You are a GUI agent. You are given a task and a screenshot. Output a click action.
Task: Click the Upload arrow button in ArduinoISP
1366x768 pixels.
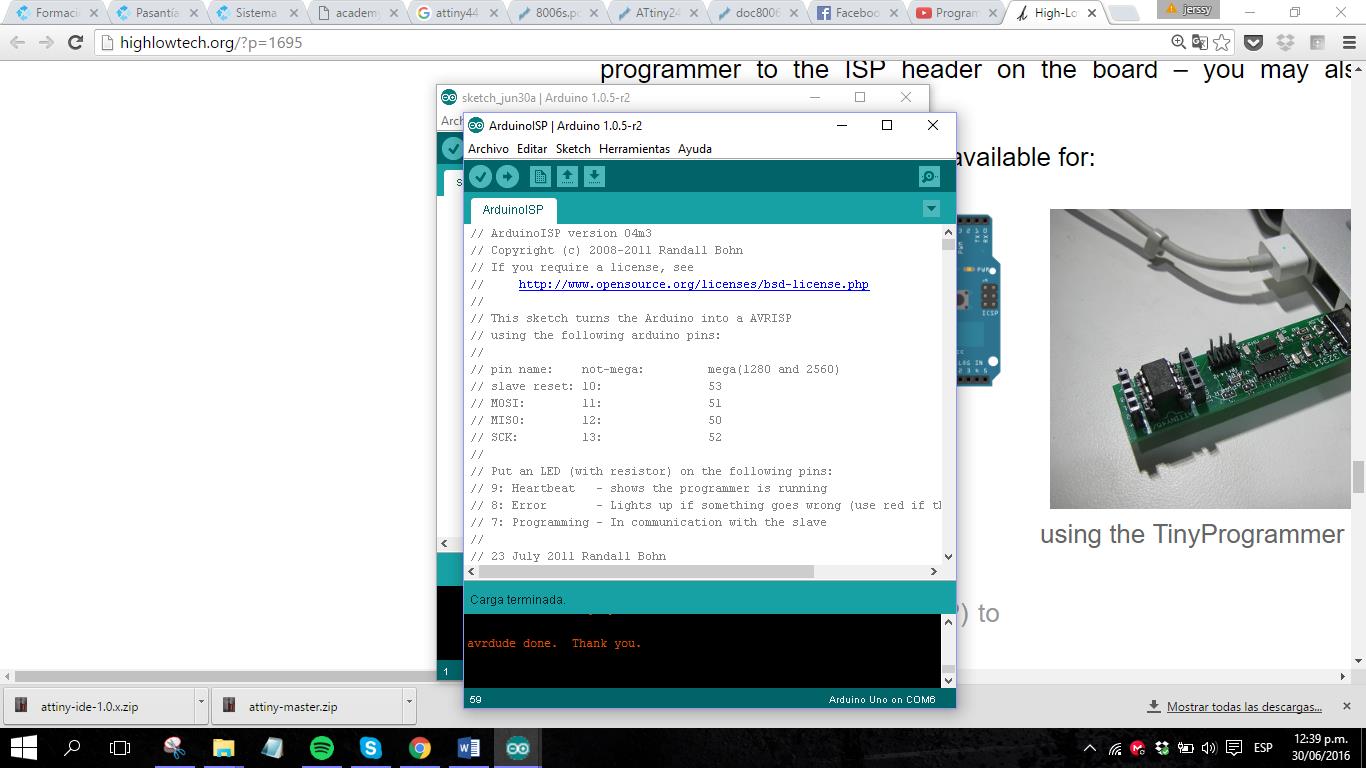click(508, 177)
